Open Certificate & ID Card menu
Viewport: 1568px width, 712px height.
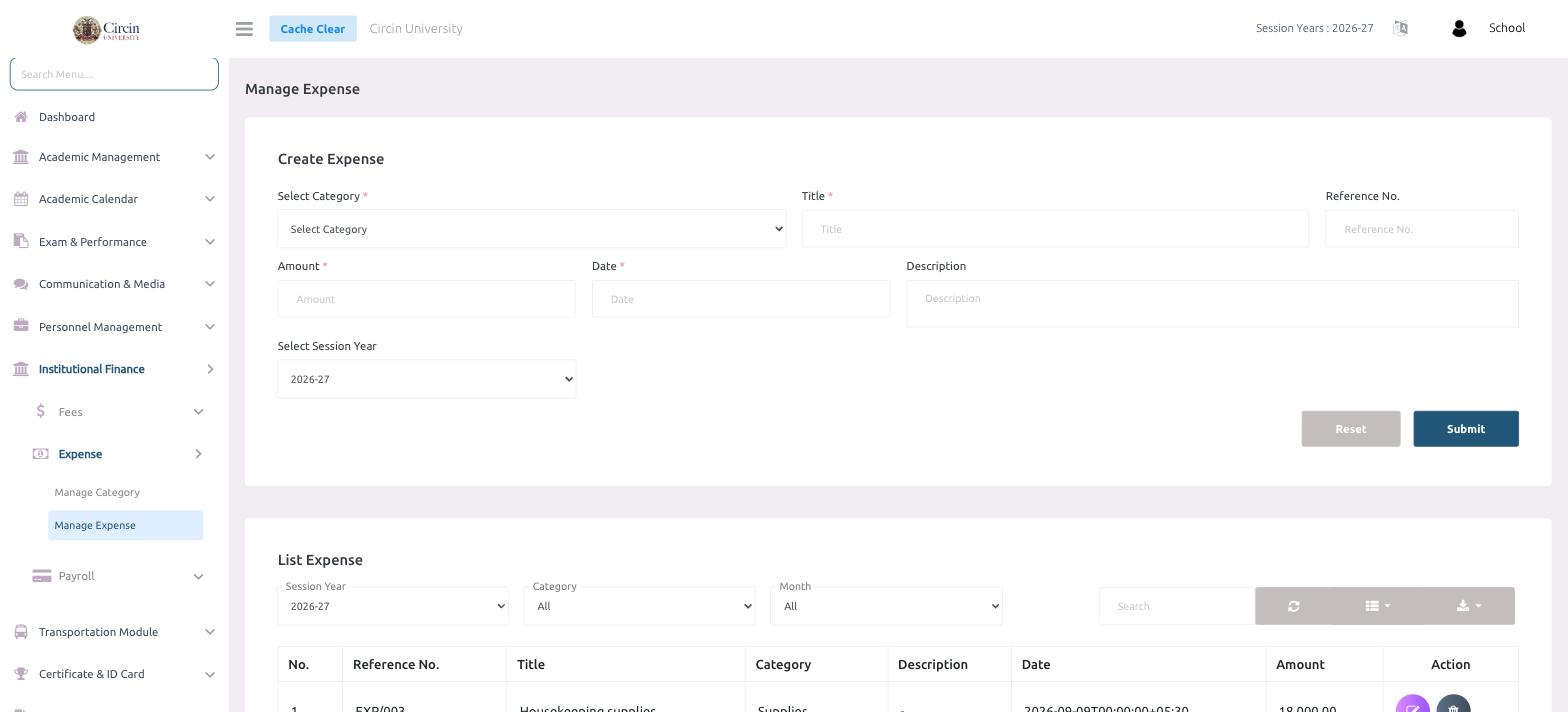91,674
